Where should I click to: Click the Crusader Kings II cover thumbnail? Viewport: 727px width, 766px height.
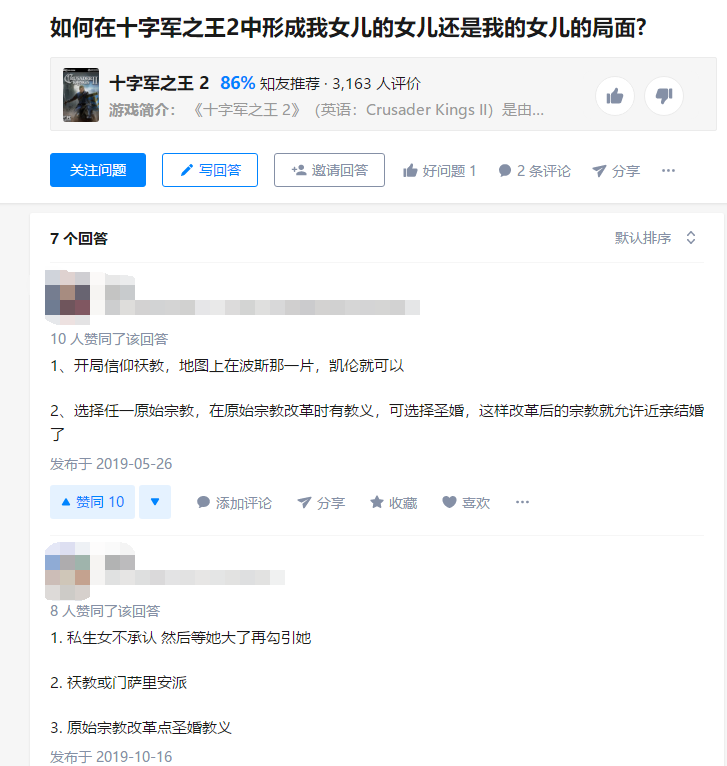81,95
